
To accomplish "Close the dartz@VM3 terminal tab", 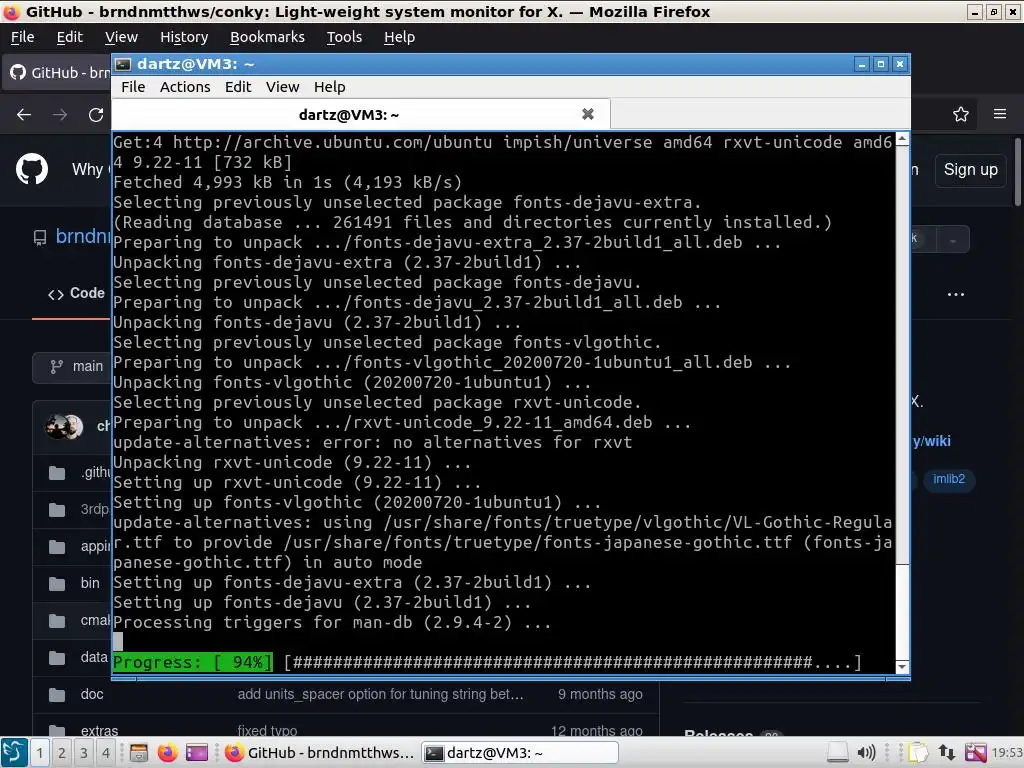I will click(588, 114).
